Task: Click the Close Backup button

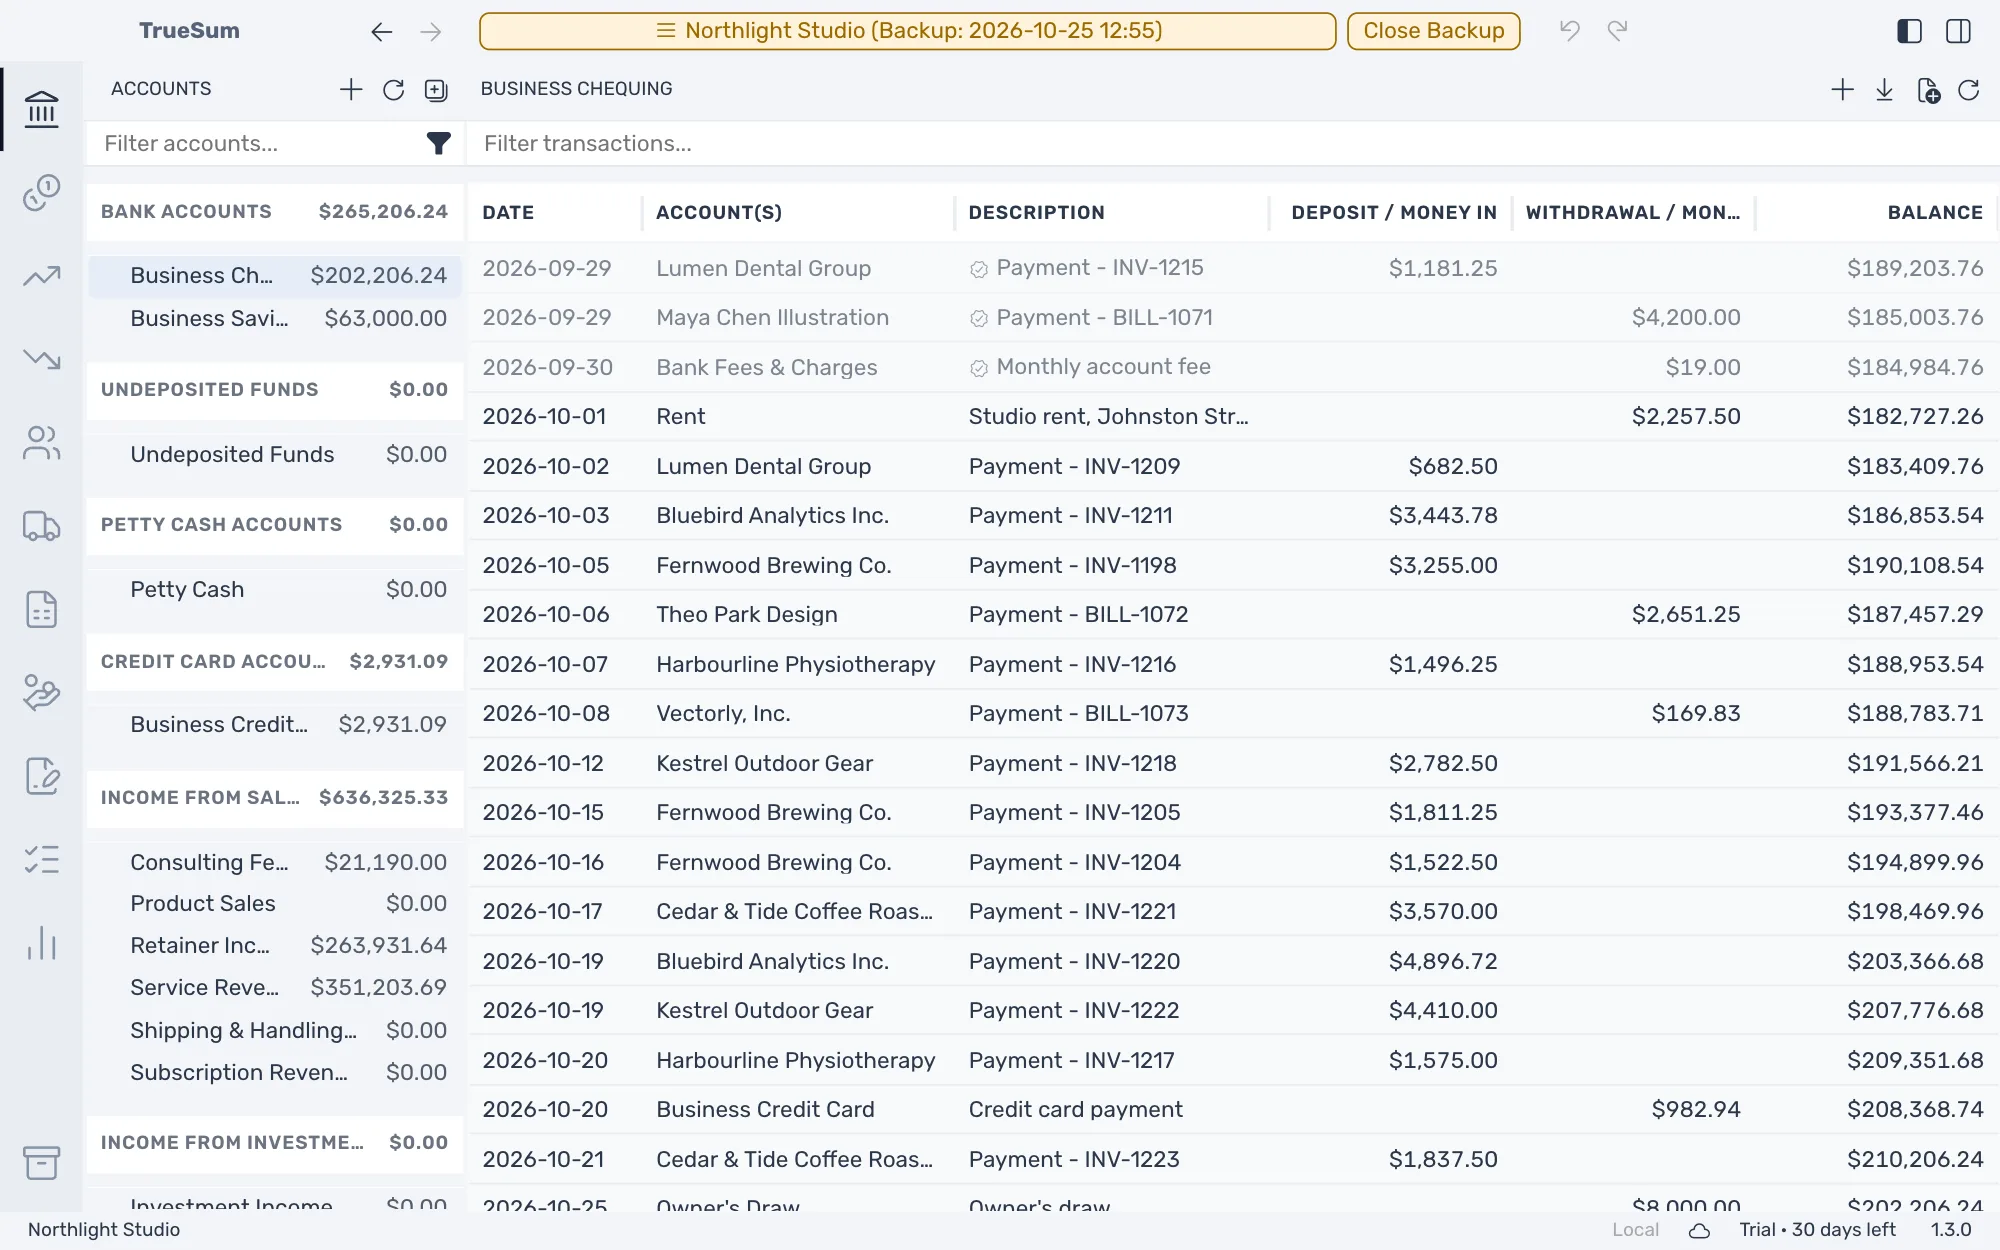Action: pyautogui.click(x=1433, y=31)
